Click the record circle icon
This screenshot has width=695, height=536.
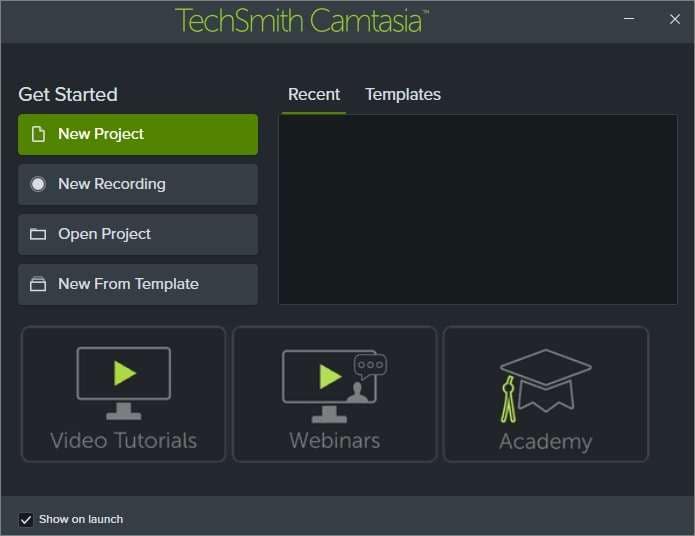(38, 184)
